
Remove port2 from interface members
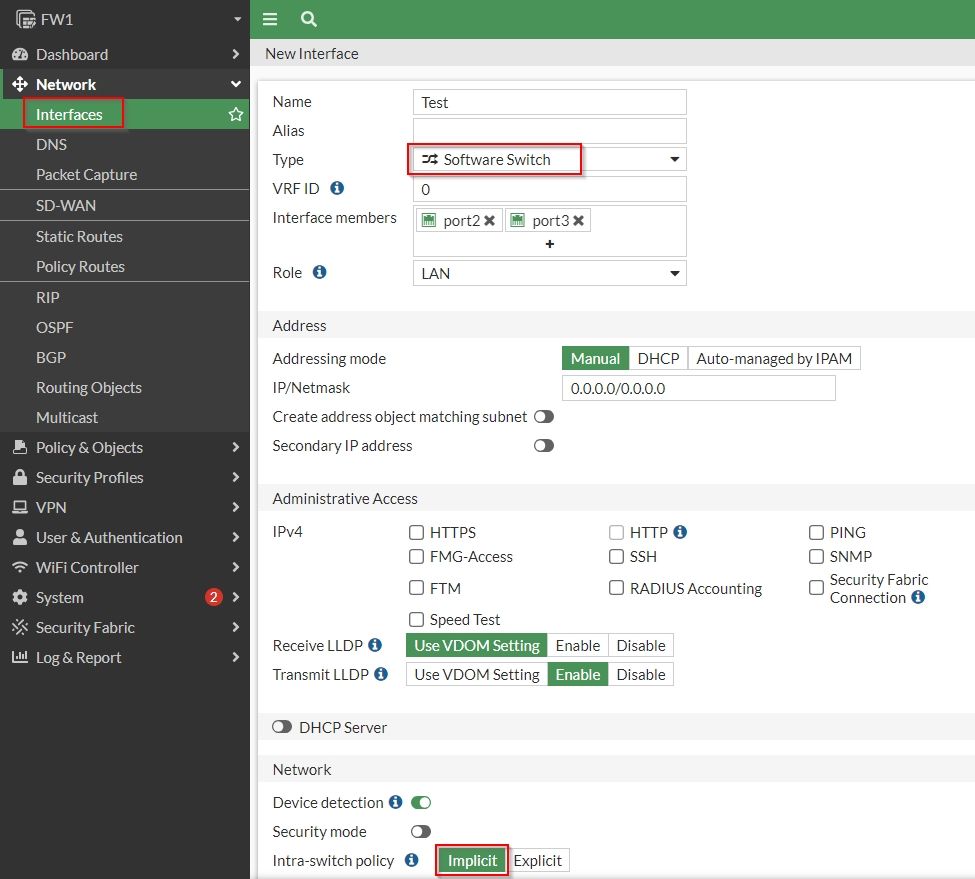[x=490, y=221]
